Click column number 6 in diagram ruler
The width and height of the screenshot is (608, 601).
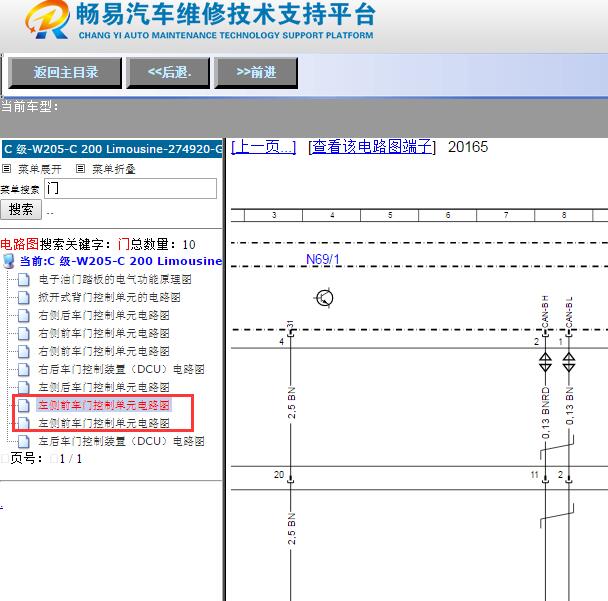tap(448, 215)
